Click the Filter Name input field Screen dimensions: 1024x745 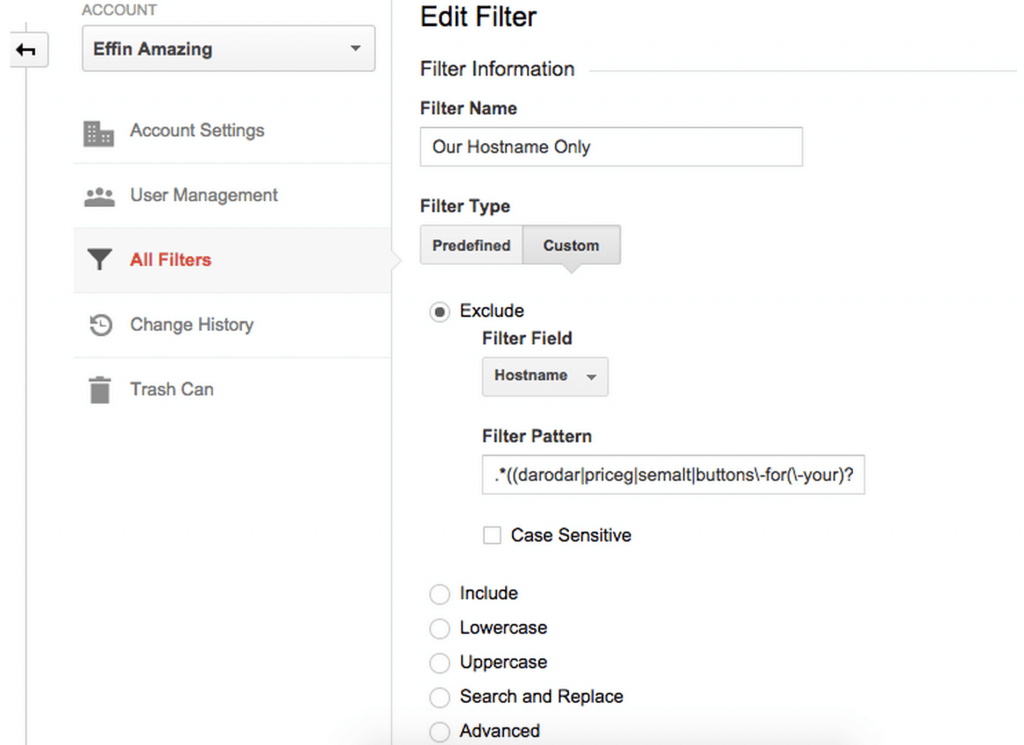[611, 147]
